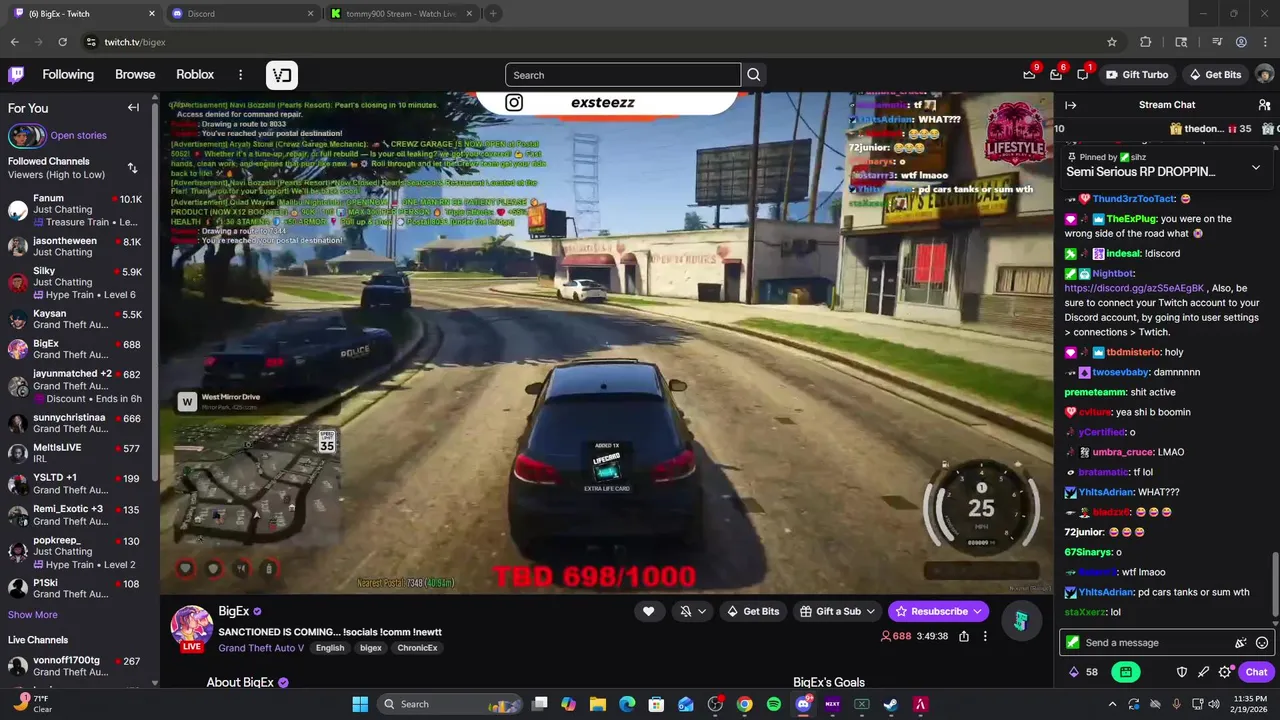Toggle the notification bell for BigEx
This screenshot has height=720, width=1280.
click(x=686, y=611)
